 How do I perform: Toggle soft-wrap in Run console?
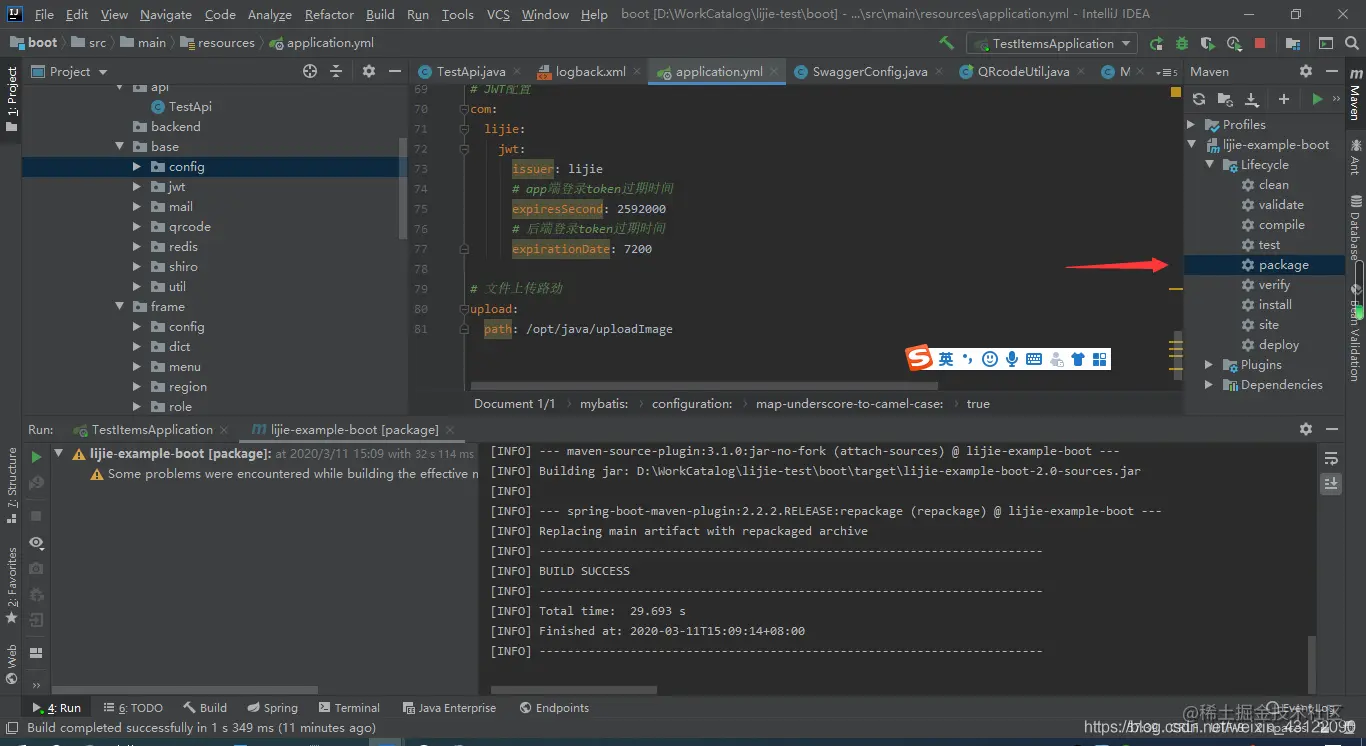point(1331,458)
